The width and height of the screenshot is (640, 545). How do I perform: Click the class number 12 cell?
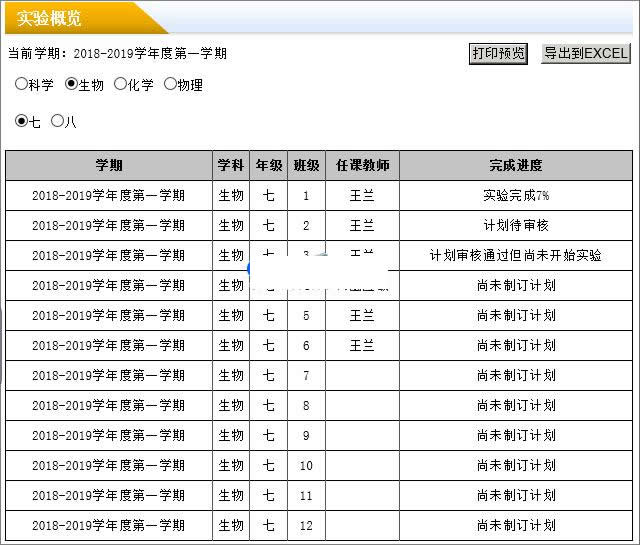click(307, 525)
